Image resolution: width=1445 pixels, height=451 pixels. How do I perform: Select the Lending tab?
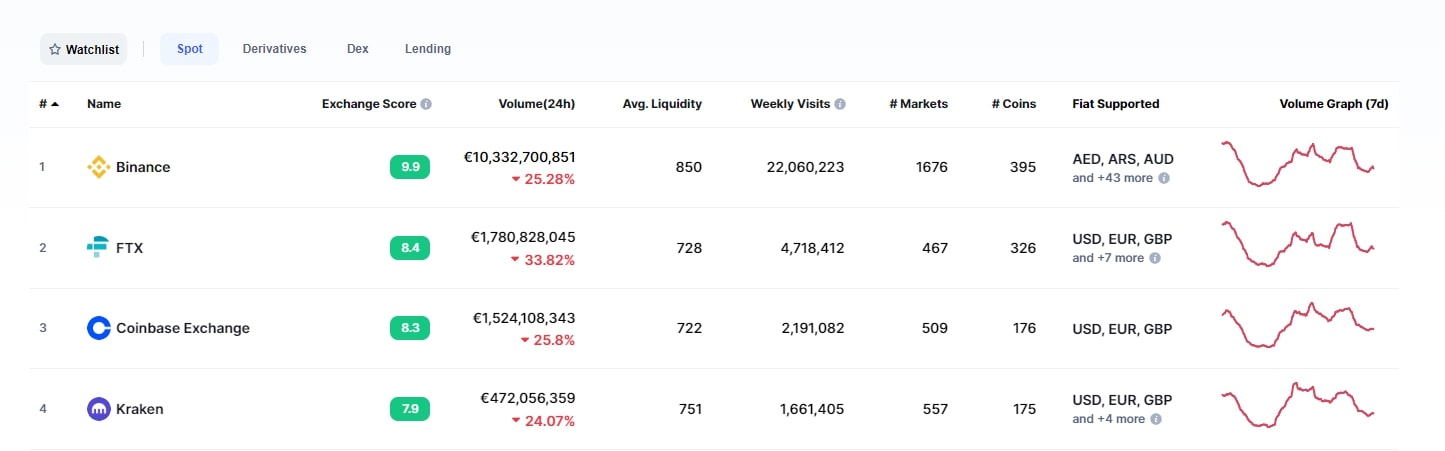[427, 49]
